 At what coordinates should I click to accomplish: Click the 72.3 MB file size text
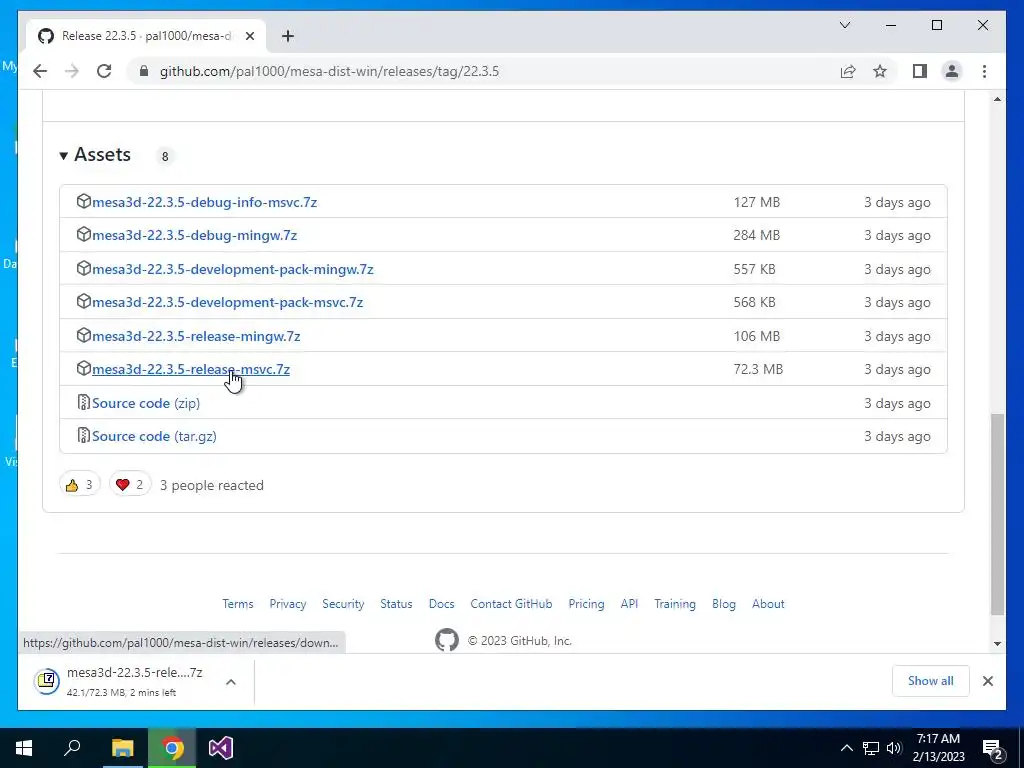[758, 370]
